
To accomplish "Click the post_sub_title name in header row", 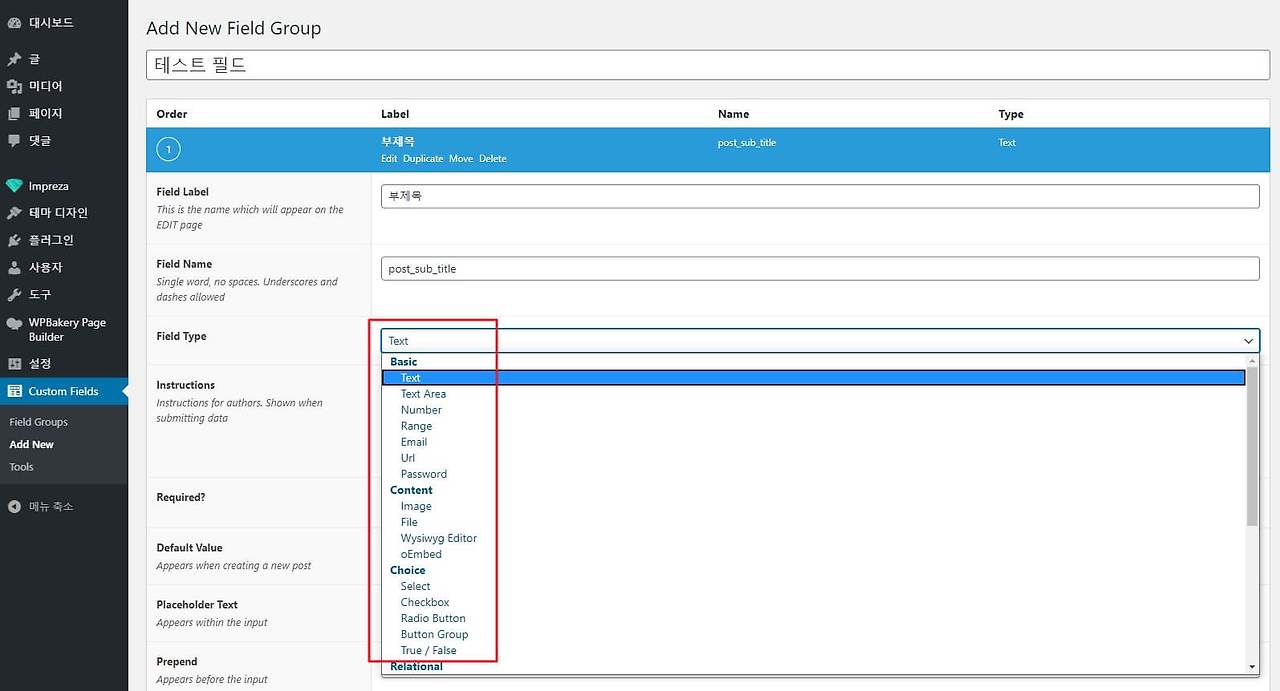I will point(747,143).
